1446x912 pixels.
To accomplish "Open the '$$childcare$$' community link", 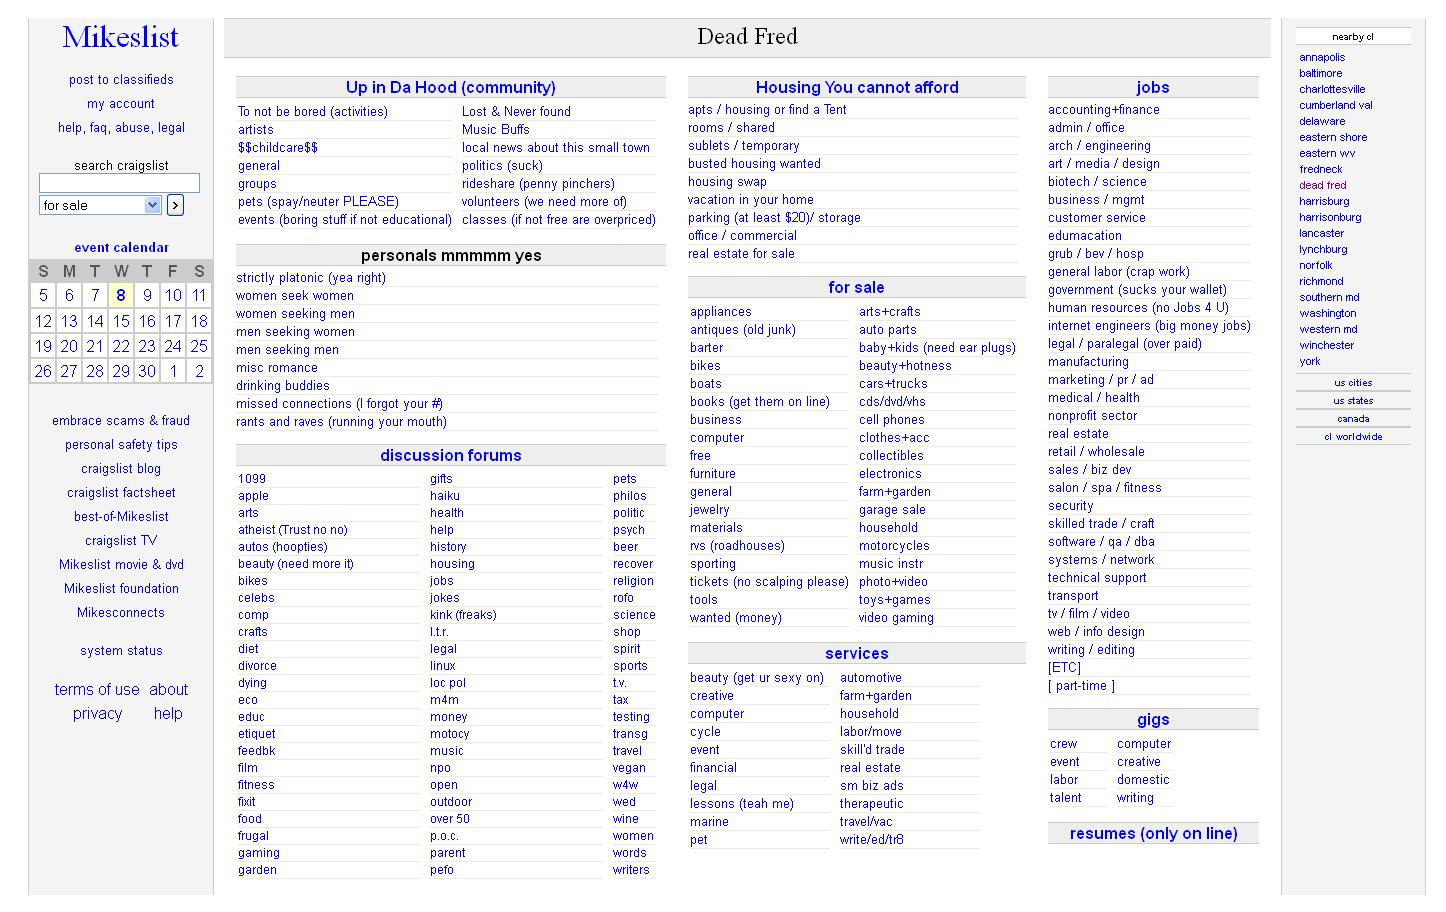I will coord(278,148).
